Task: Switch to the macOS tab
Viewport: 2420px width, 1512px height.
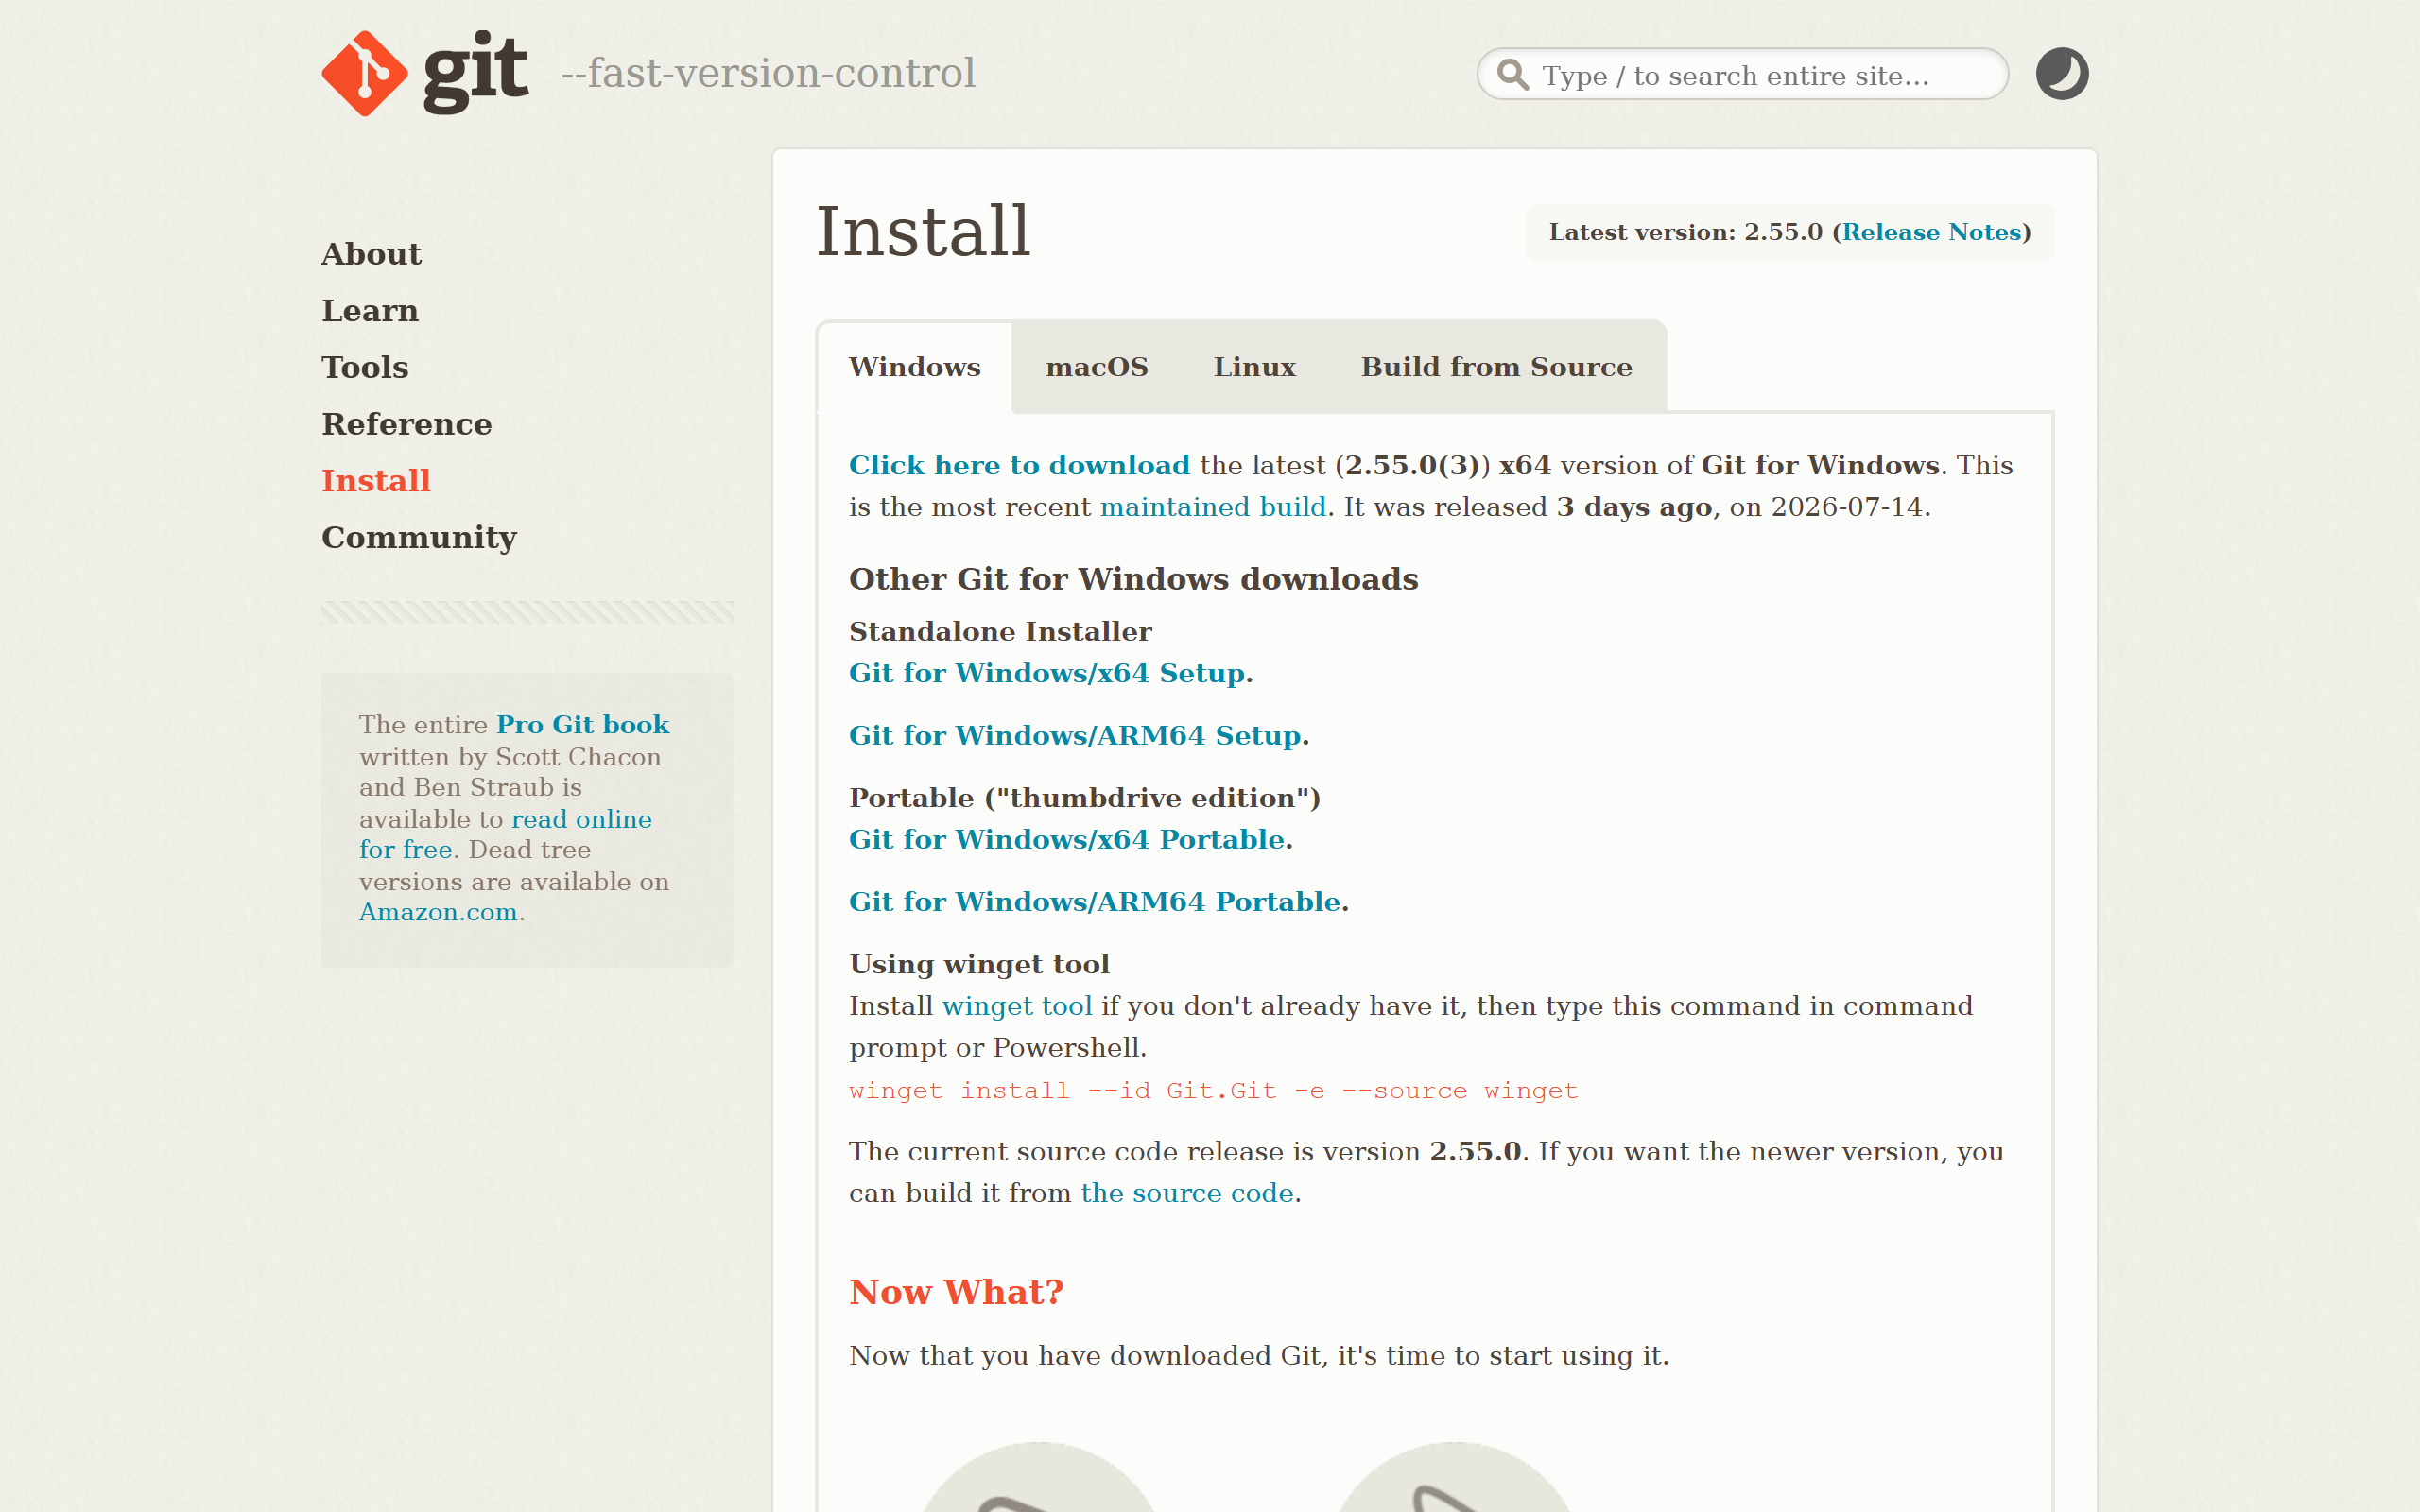Action: pyautogui.click(x=1097, y=367)
